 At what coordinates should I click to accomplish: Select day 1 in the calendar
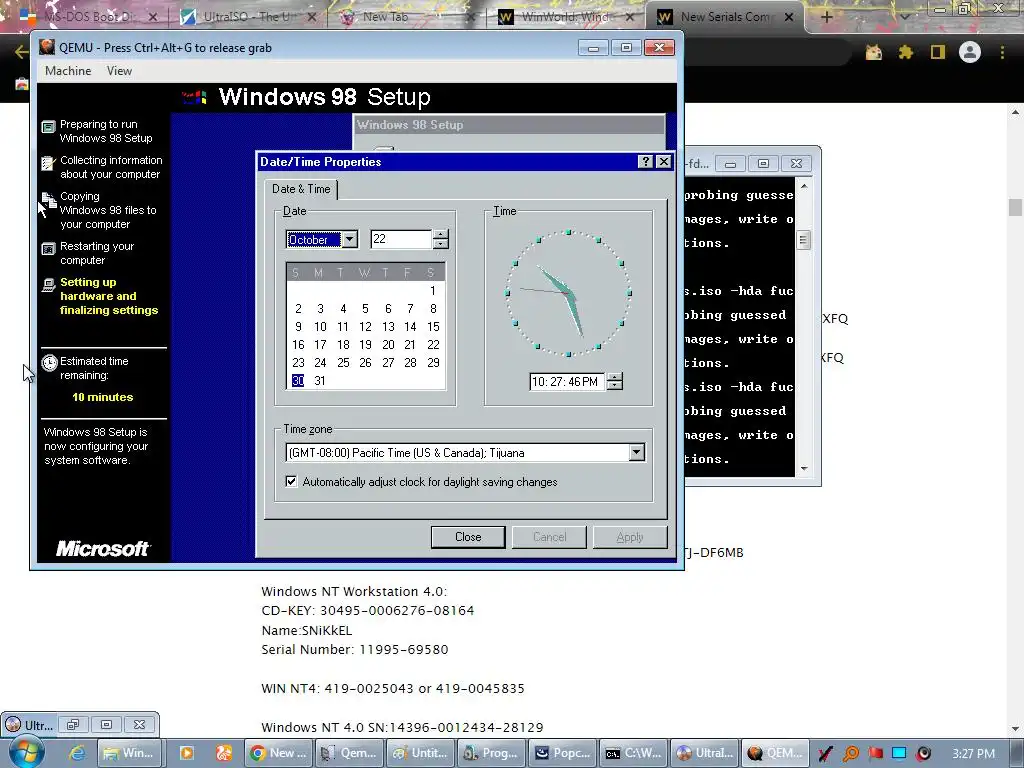coord(433,291)
